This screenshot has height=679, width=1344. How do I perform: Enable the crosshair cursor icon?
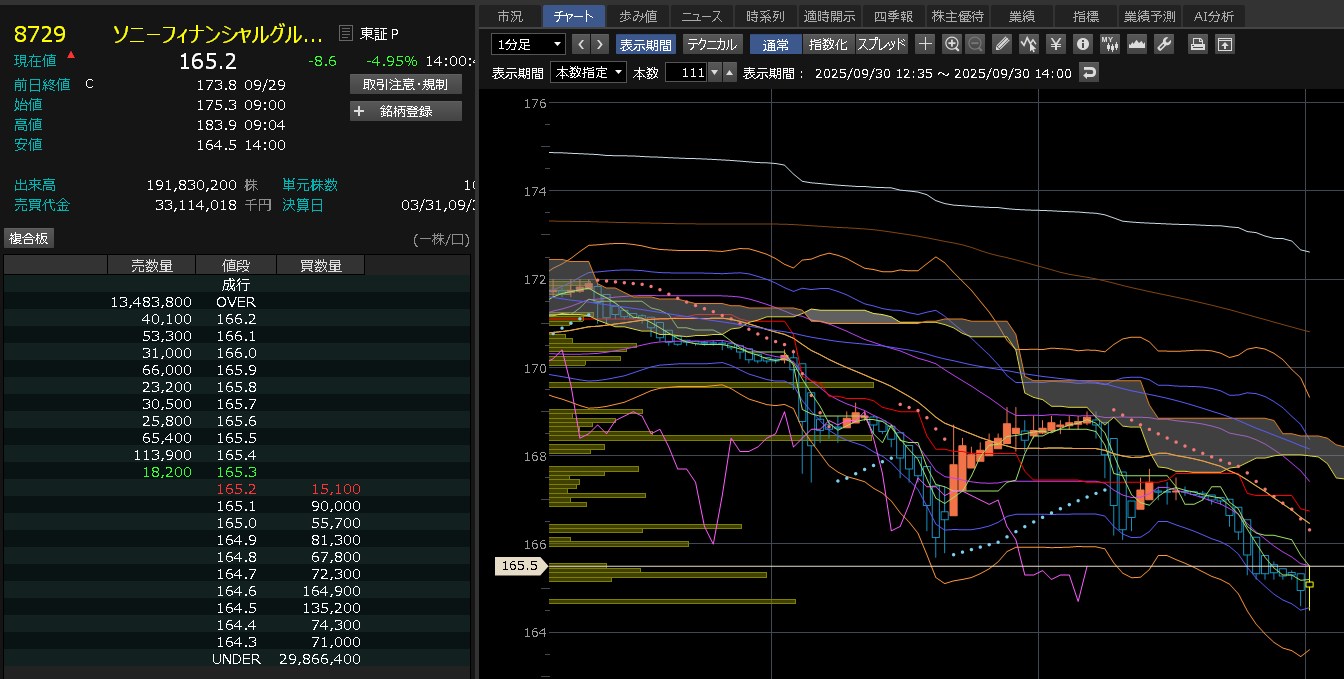(x=925, y=44)
